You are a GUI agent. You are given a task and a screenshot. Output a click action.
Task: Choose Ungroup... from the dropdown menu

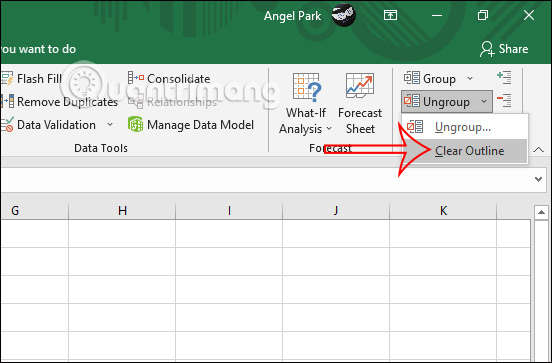(x=464, y=127)
